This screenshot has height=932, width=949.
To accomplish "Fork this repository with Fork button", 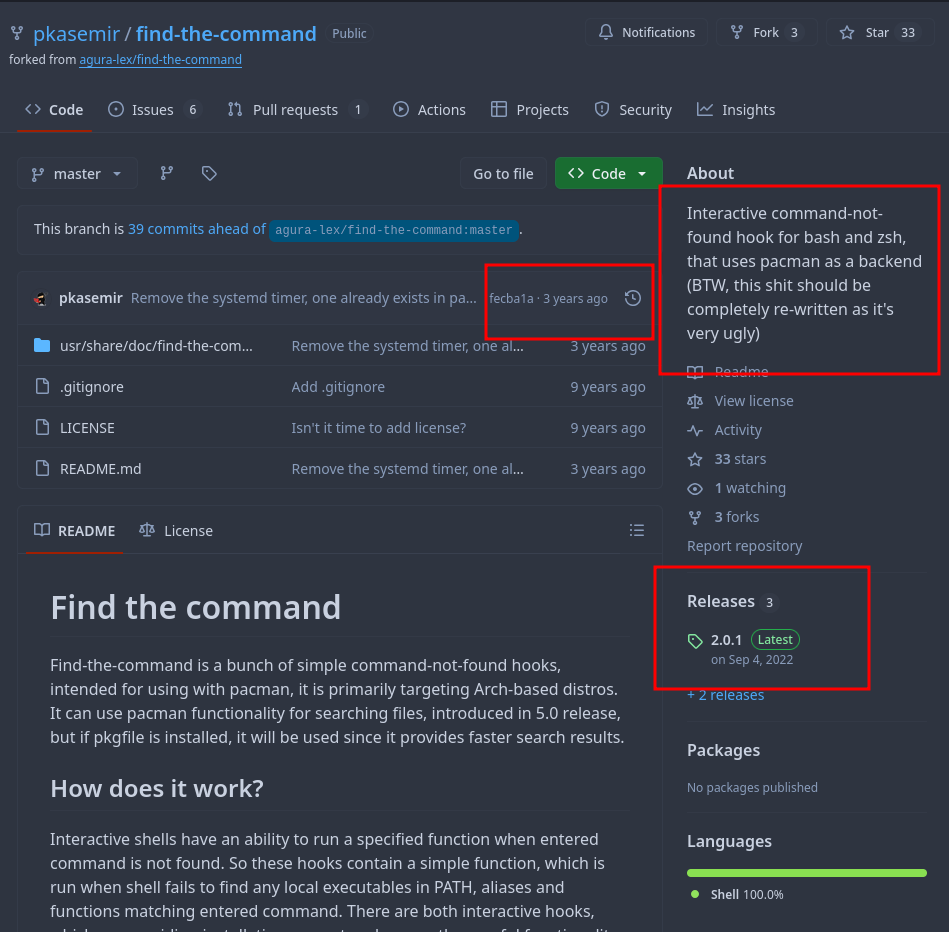I will pyautogui.click(x=765, y=33).
